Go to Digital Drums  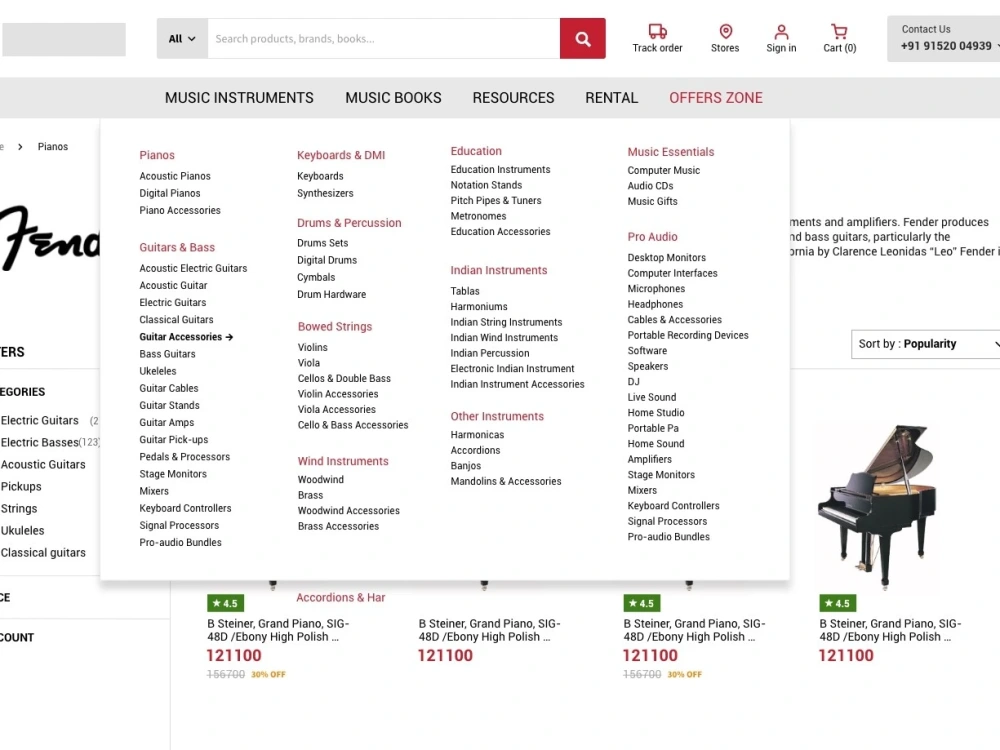pos(327,260)
